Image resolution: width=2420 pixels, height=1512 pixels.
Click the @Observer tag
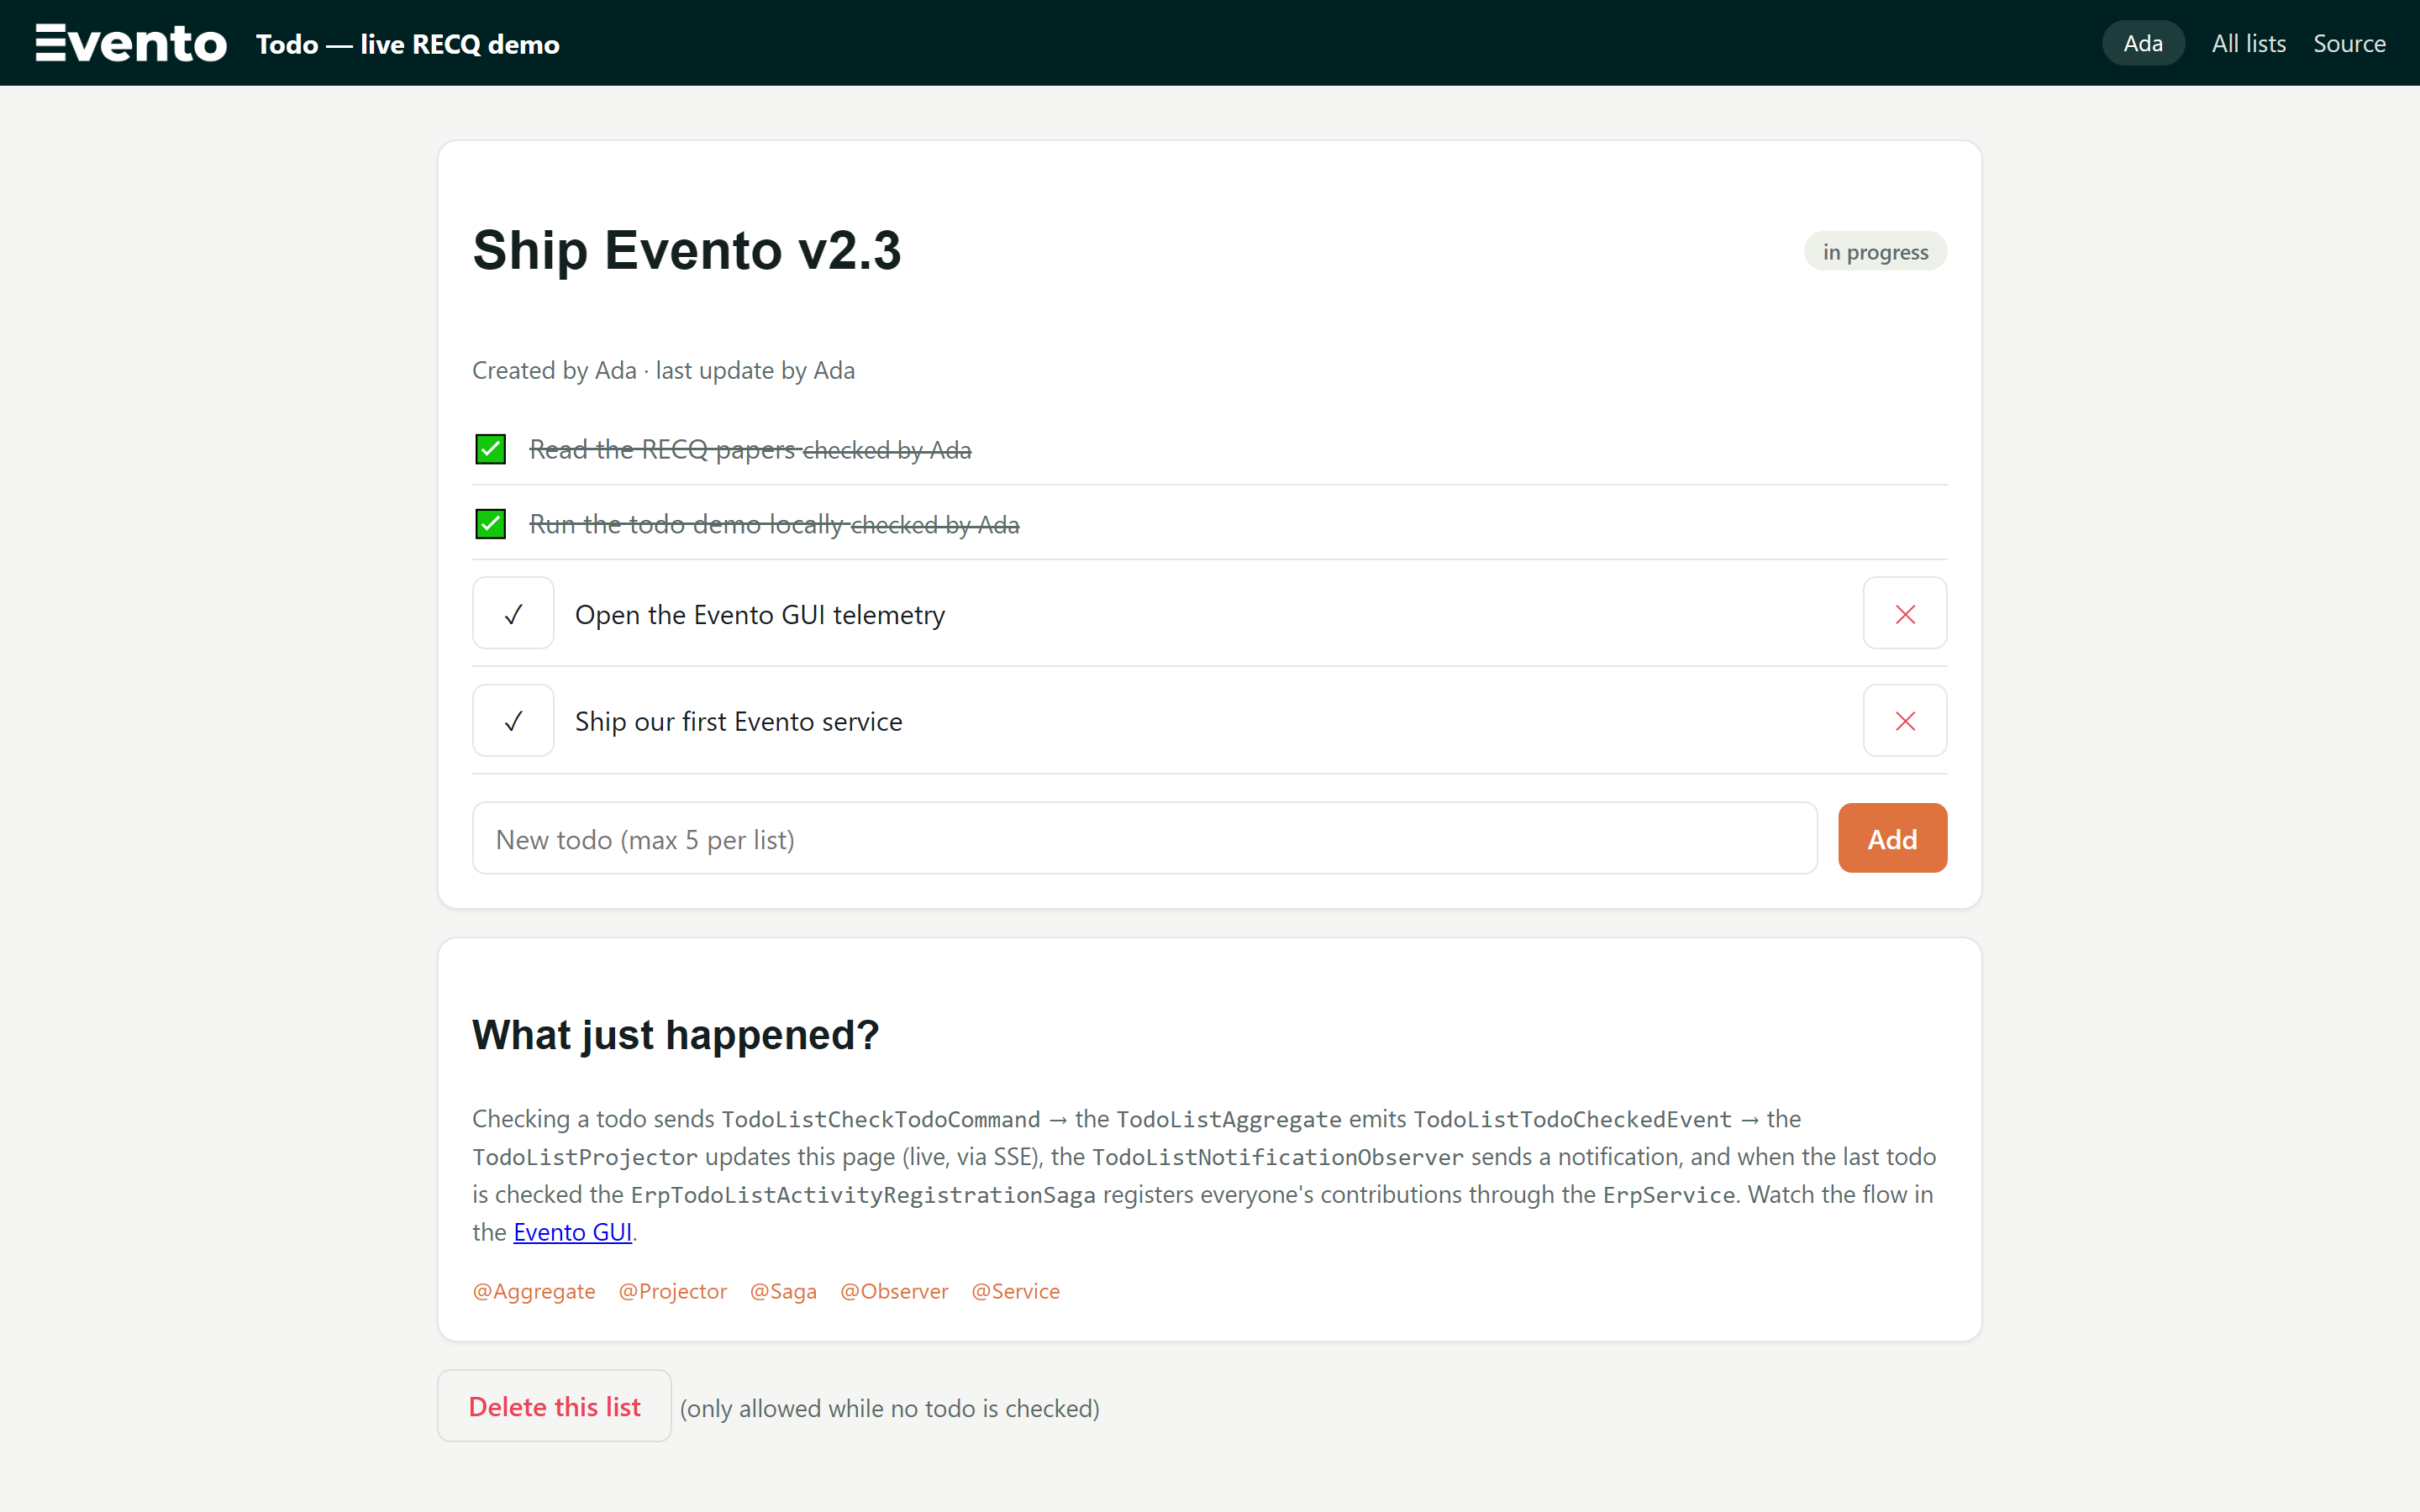894,1291
